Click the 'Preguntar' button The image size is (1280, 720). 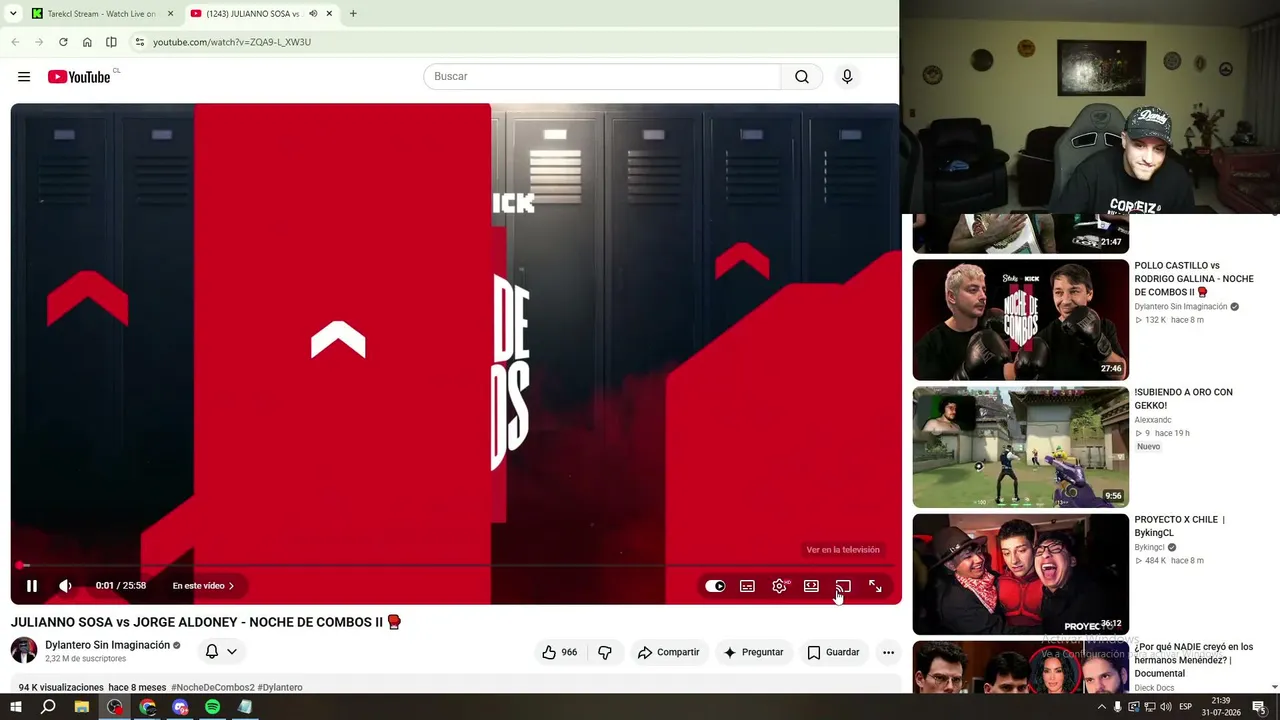pos(753,652)
